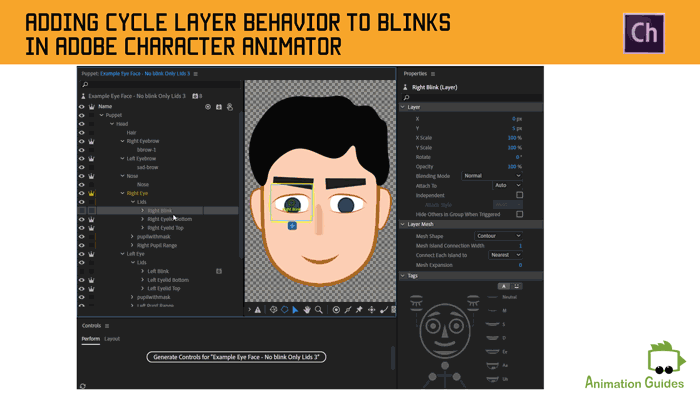
Task: Switch to the Perform tab
Action: 91,339
